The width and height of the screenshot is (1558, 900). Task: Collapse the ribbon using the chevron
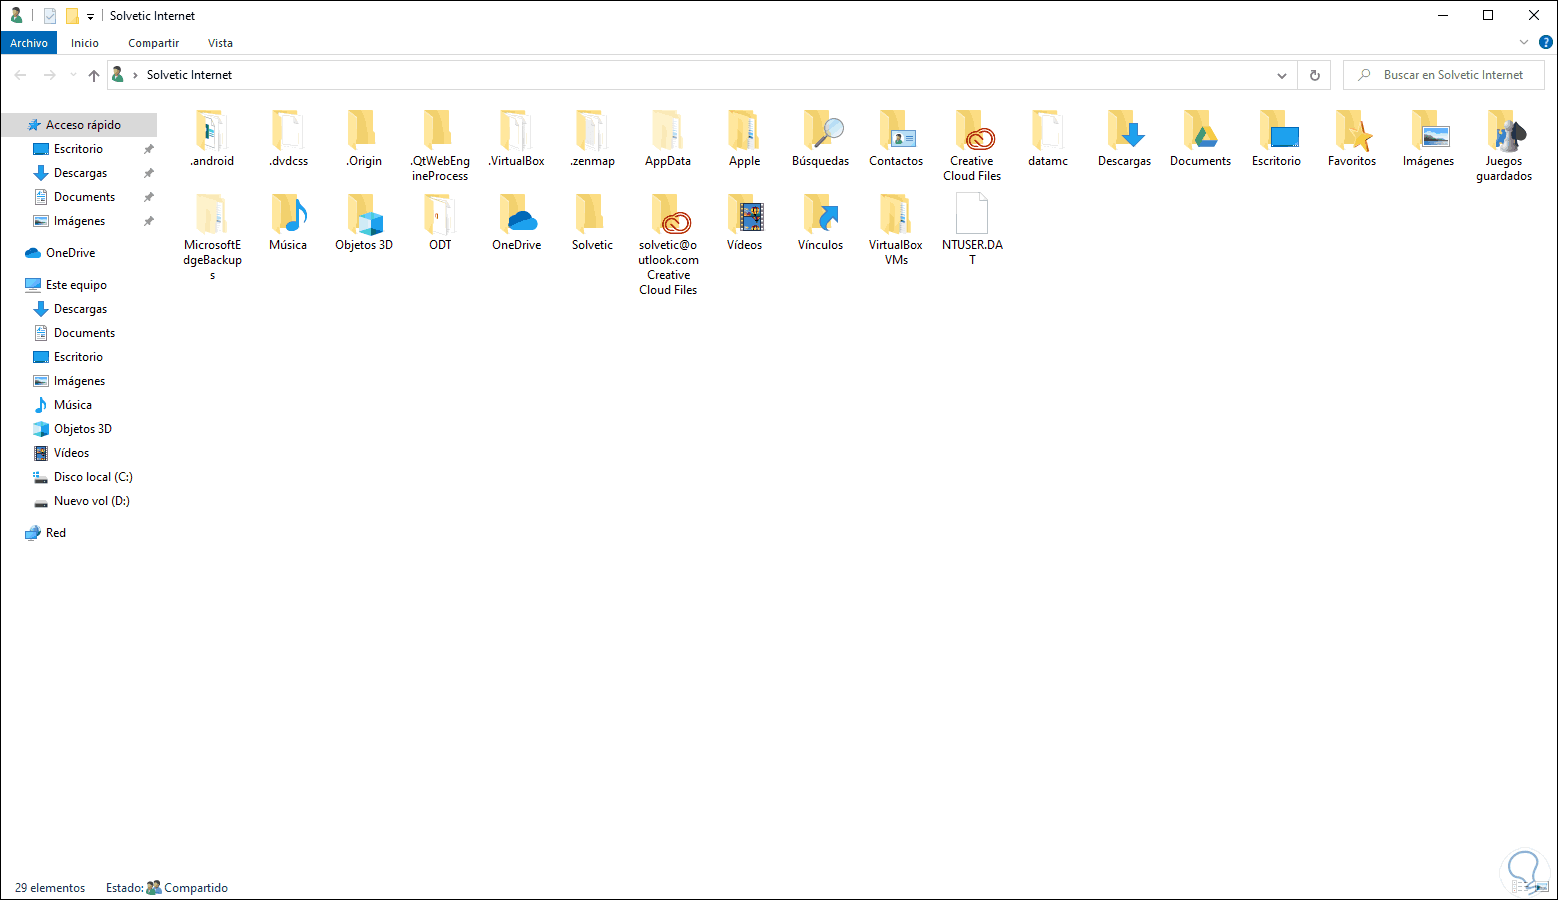point(1524,42)
